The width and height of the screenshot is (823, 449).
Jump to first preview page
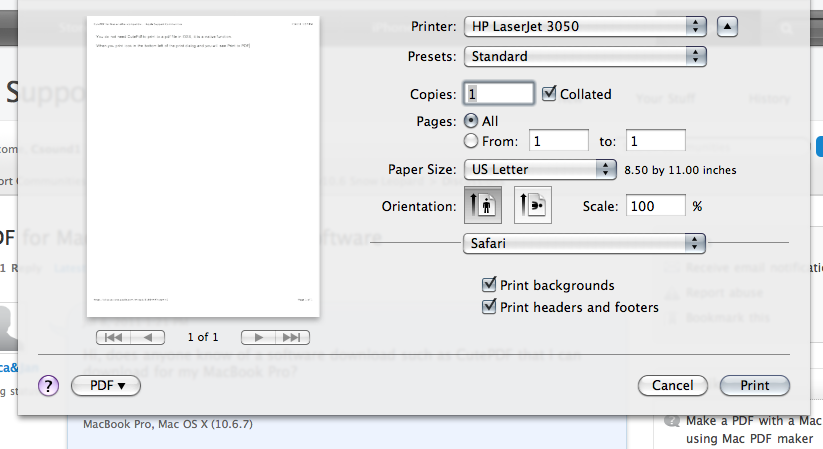point(113,337)
